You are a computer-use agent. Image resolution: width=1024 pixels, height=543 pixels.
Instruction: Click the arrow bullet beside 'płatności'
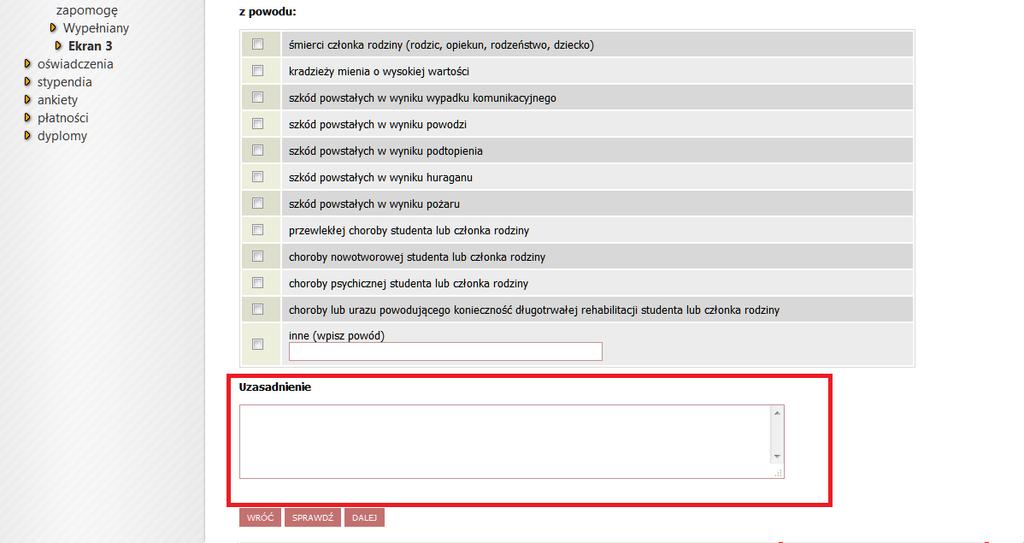[x=27, y=118]
